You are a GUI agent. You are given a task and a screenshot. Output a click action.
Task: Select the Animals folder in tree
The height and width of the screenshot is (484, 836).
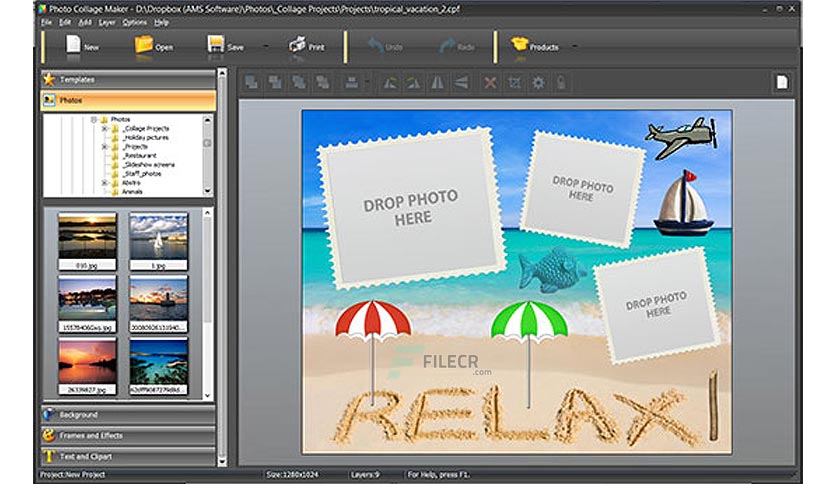(x=132, y=191)
